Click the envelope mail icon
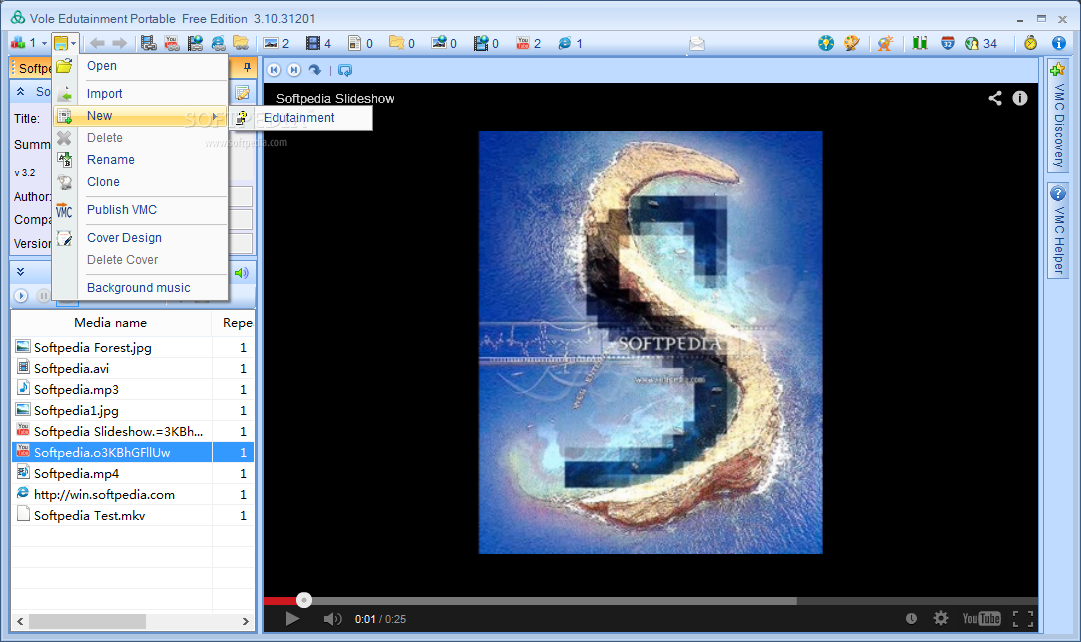Image resolution: width=1081 pixels, height=642 pixels. pyautogui.click(x=697, y=43)
